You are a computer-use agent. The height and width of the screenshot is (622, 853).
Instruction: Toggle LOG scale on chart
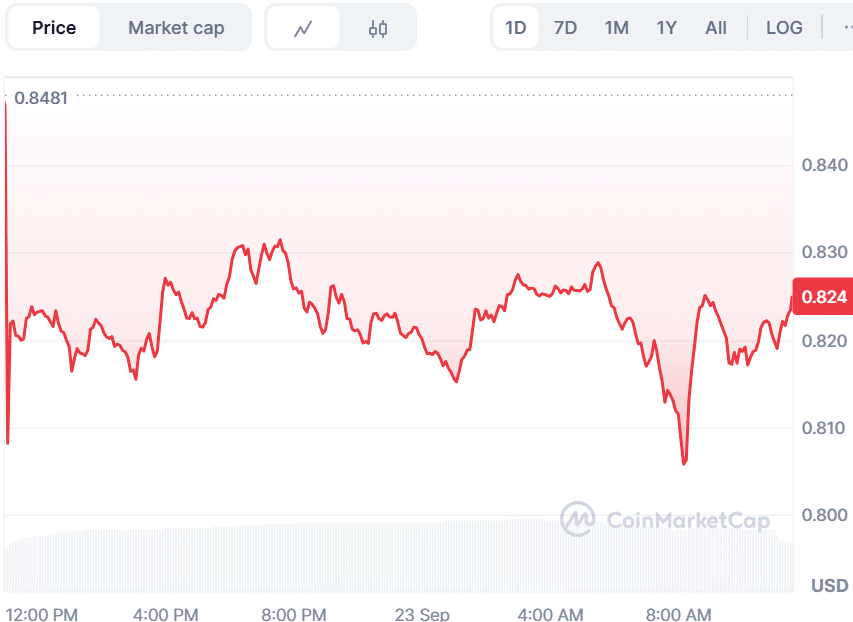tap(784, 28)
